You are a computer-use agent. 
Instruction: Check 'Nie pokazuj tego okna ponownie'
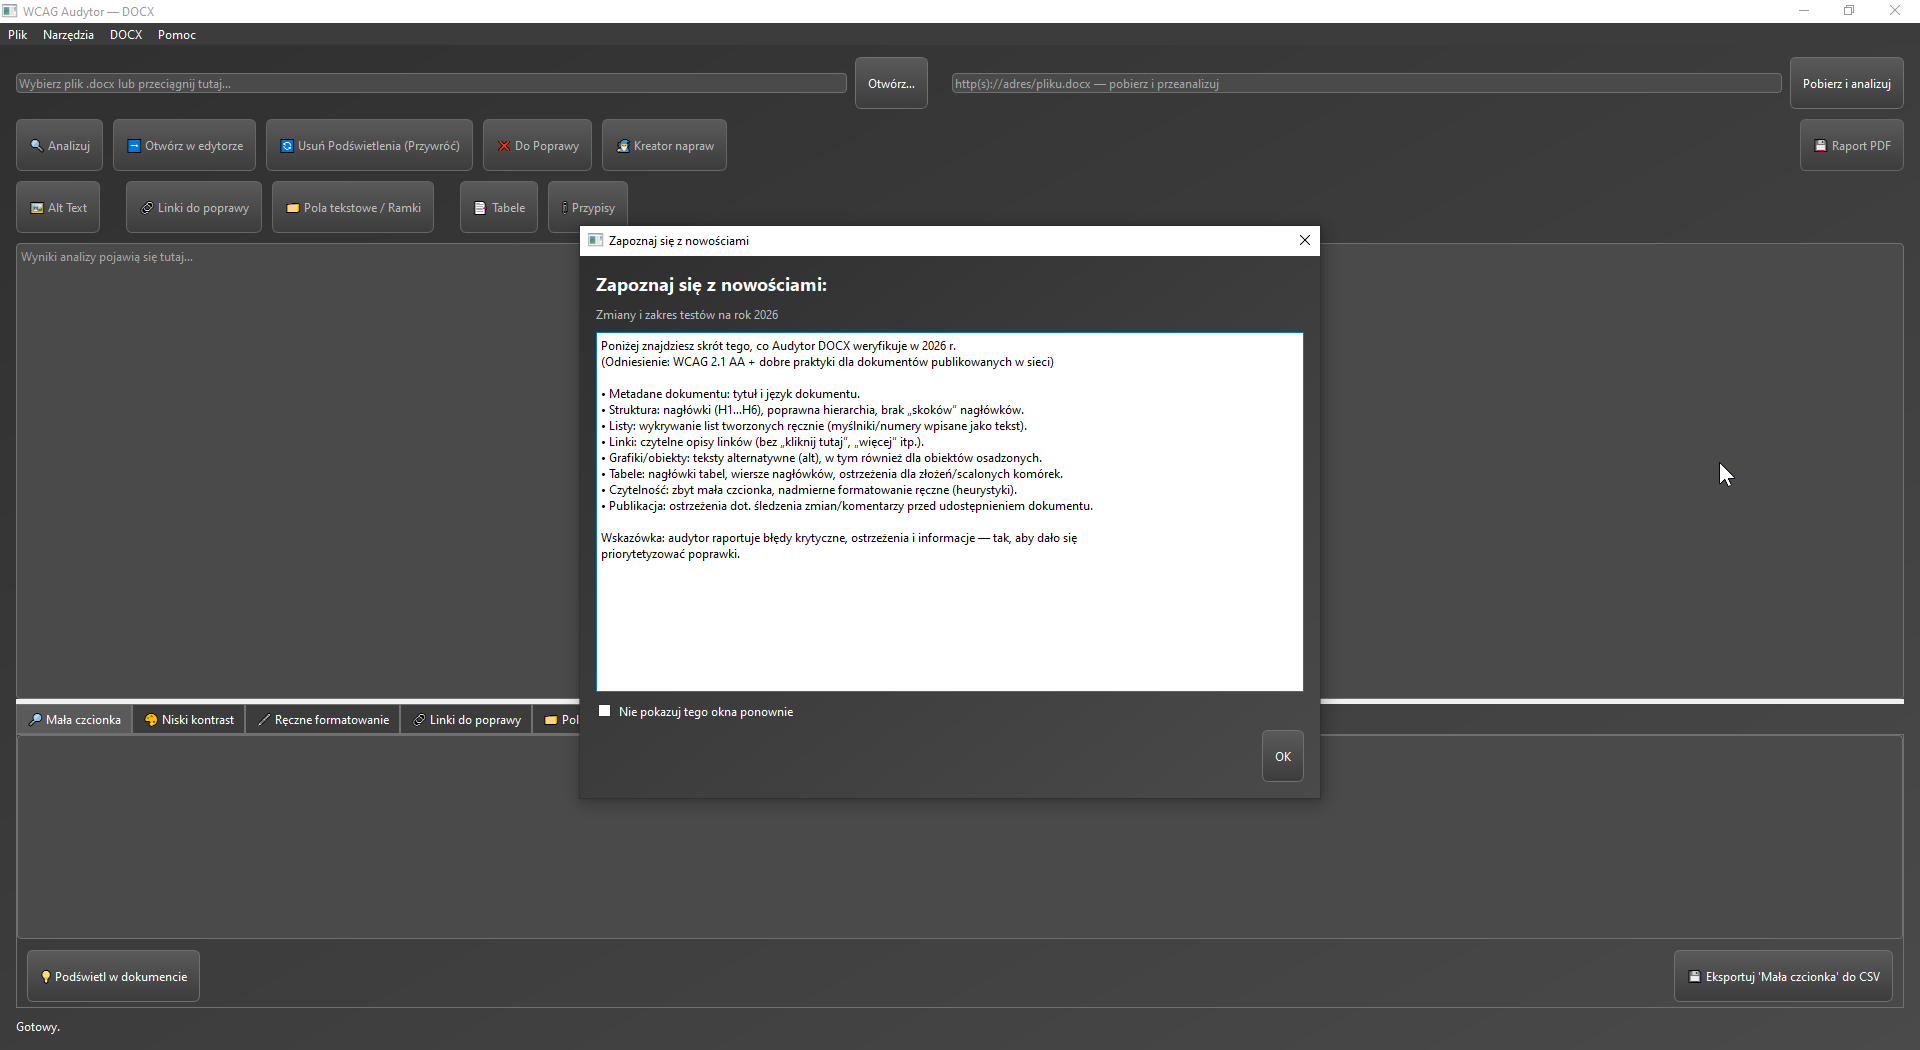tap(605, 711)
